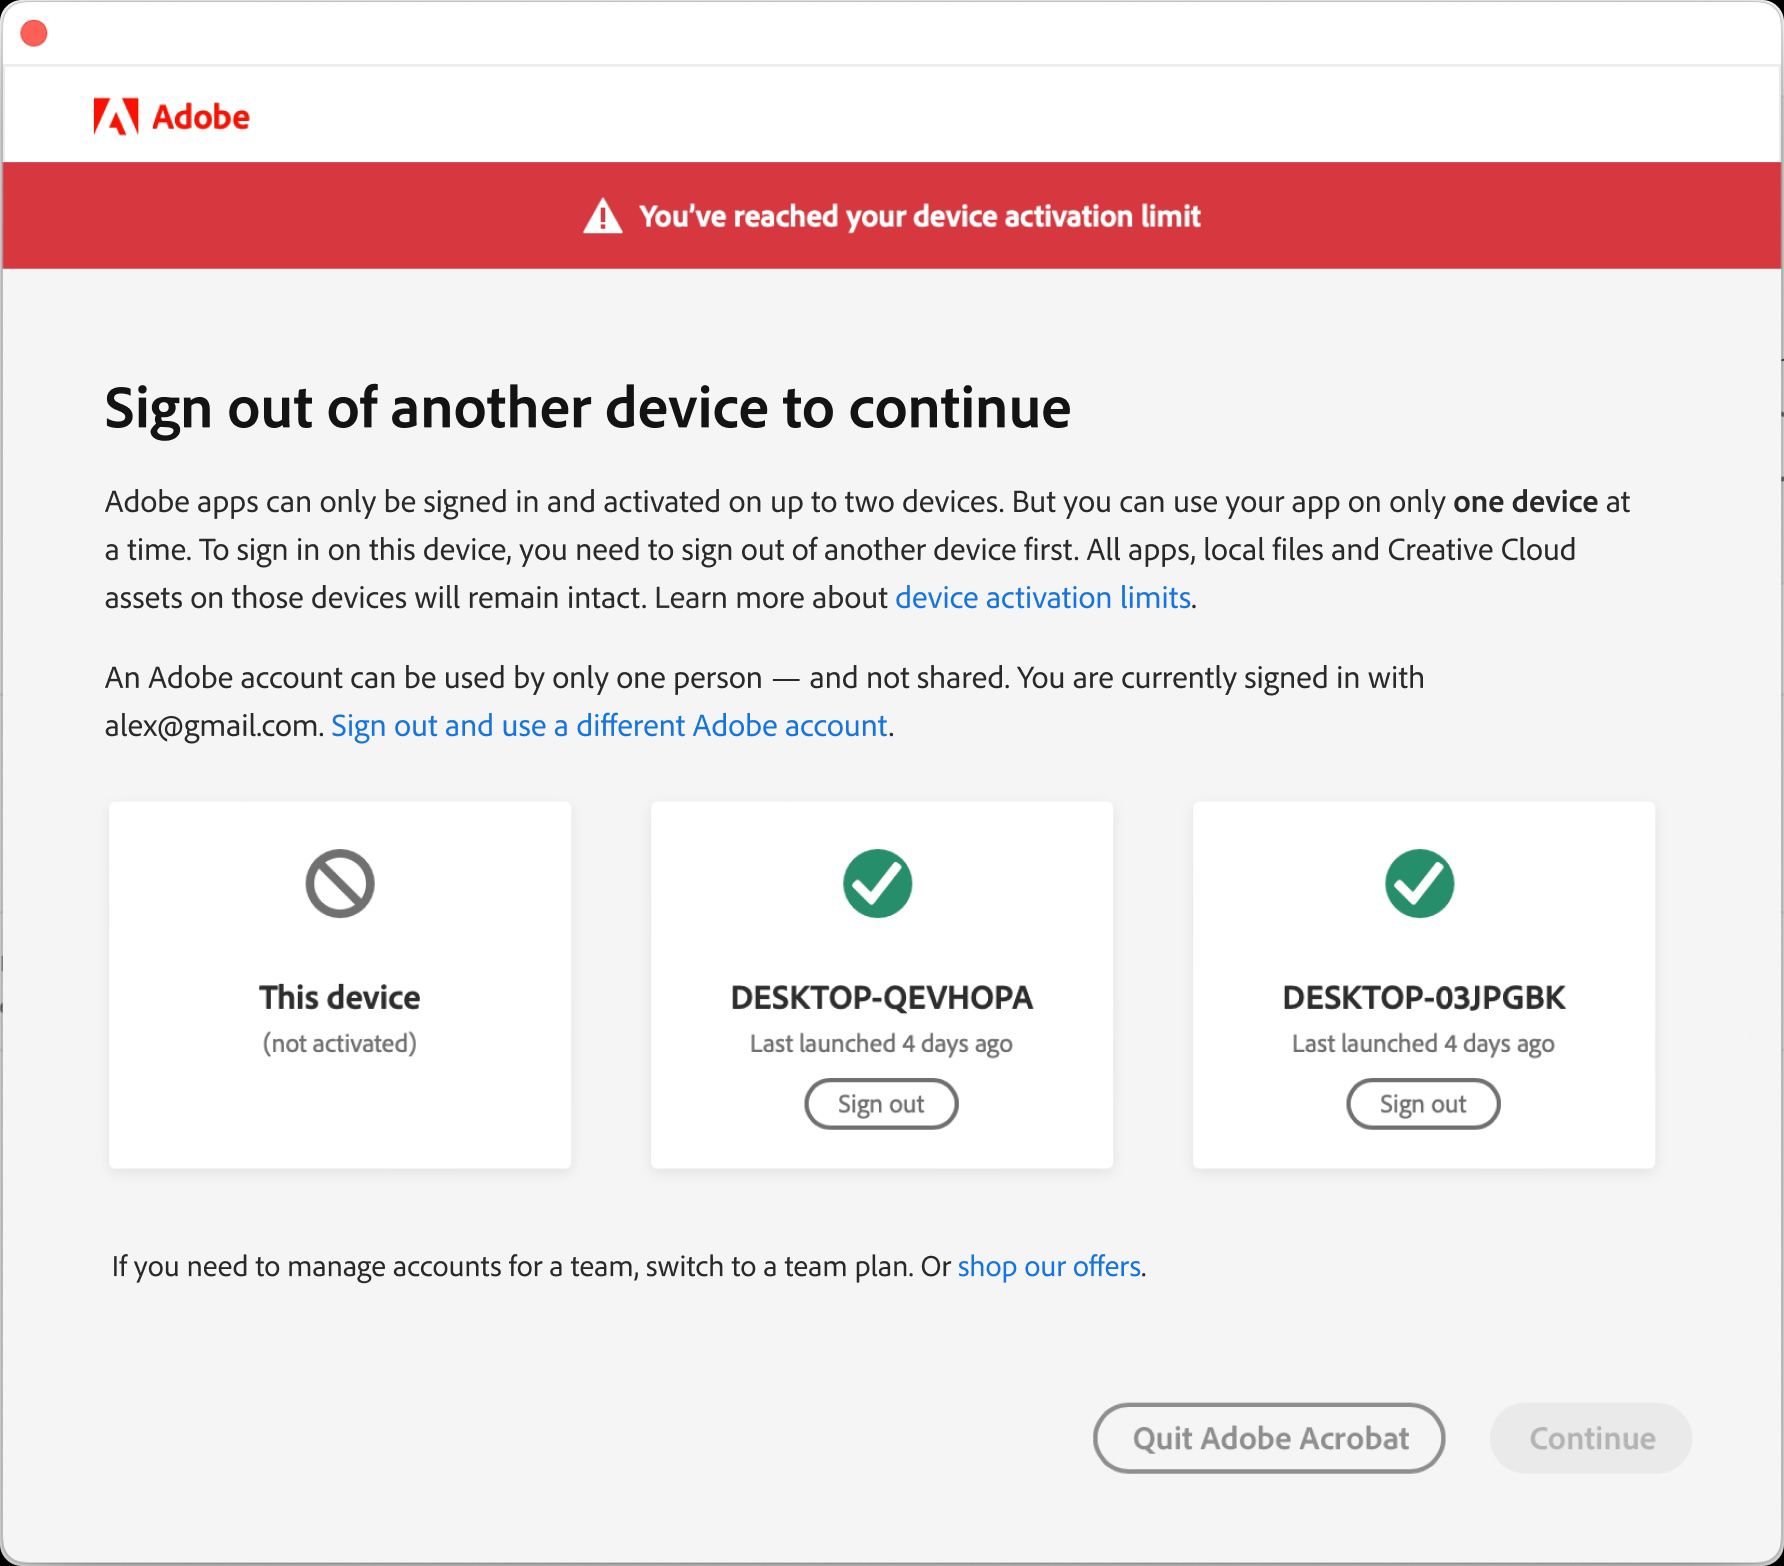
Task: Click the not-activated prohibited icon
Action: (340, 883)
